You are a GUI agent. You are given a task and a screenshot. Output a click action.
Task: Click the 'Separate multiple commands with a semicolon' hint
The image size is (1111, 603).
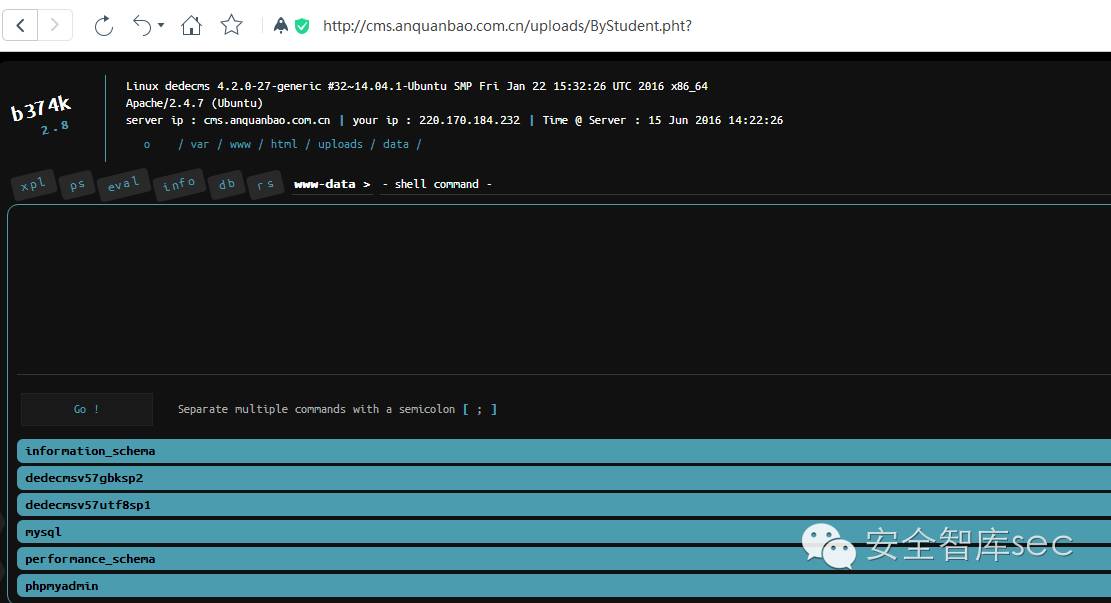pos(316,409)
